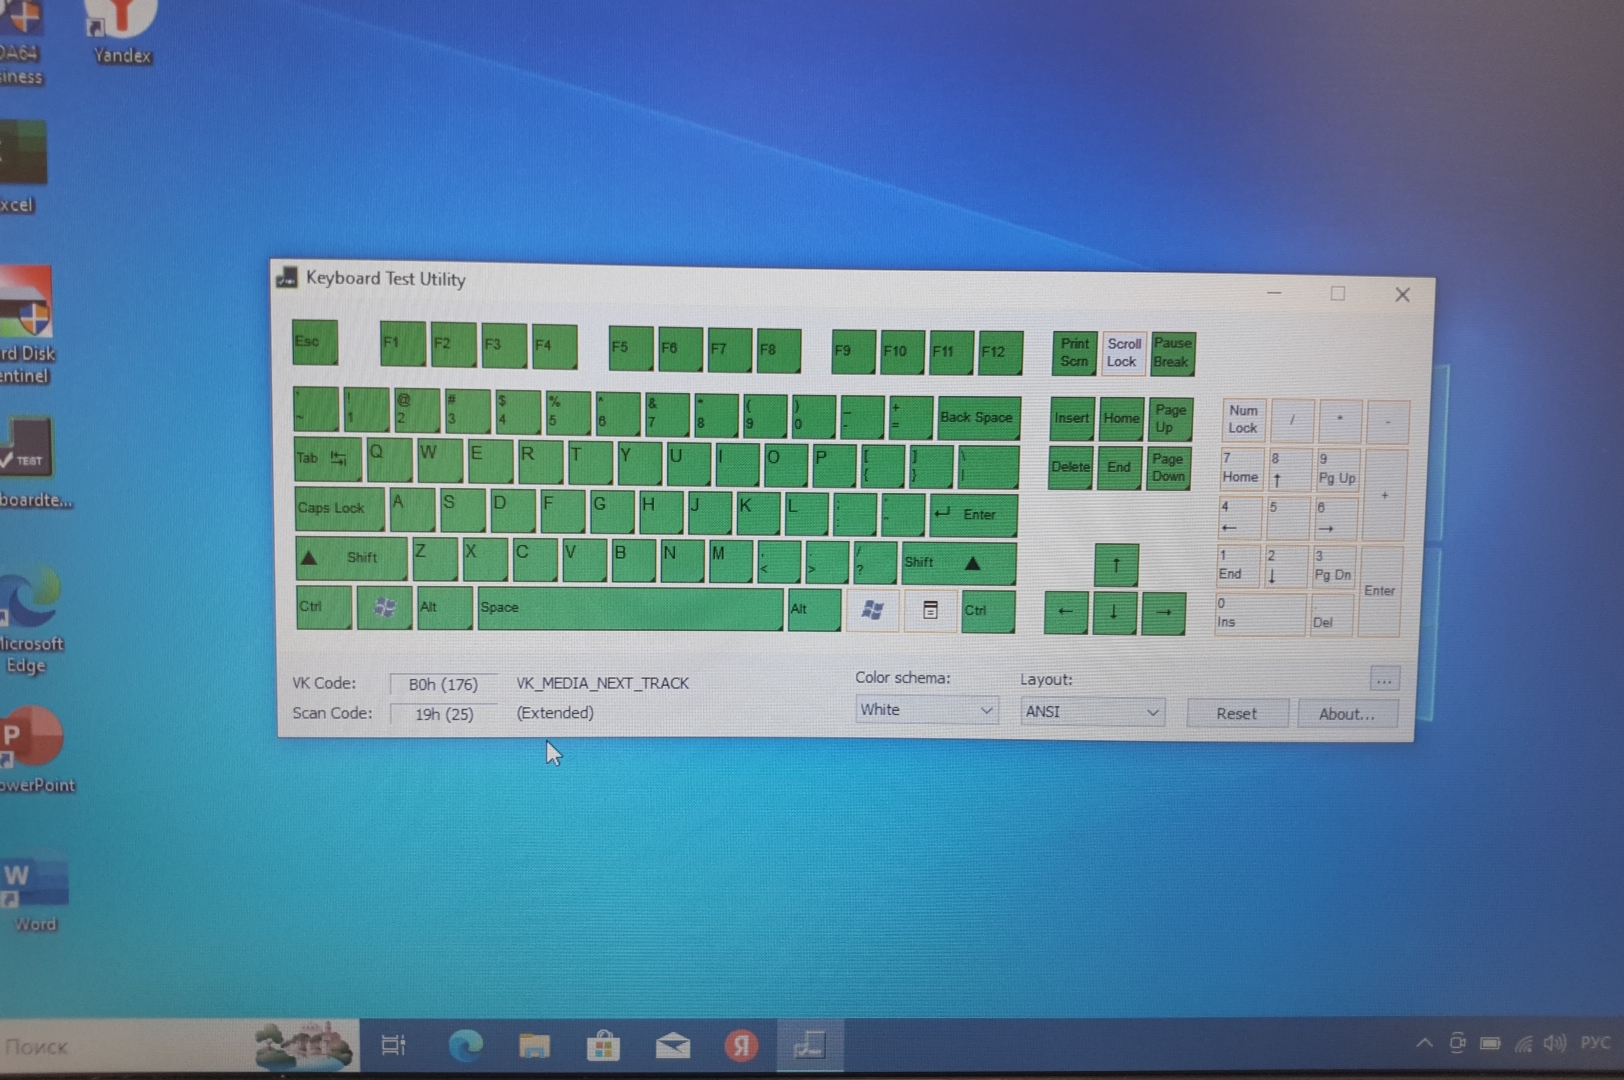
Task: Click the context menu key icon
Action: (929, 610)
